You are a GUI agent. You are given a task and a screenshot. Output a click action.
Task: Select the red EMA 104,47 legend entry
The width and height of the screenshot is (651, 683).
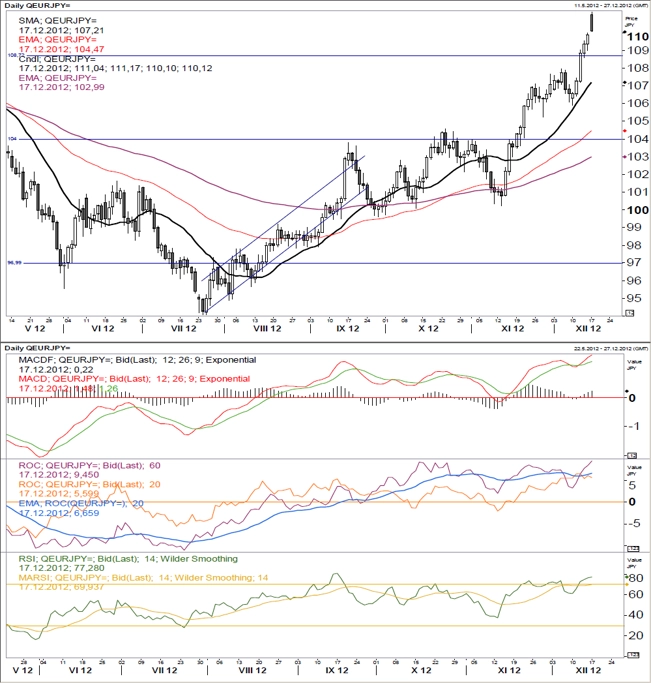(61, 44)
